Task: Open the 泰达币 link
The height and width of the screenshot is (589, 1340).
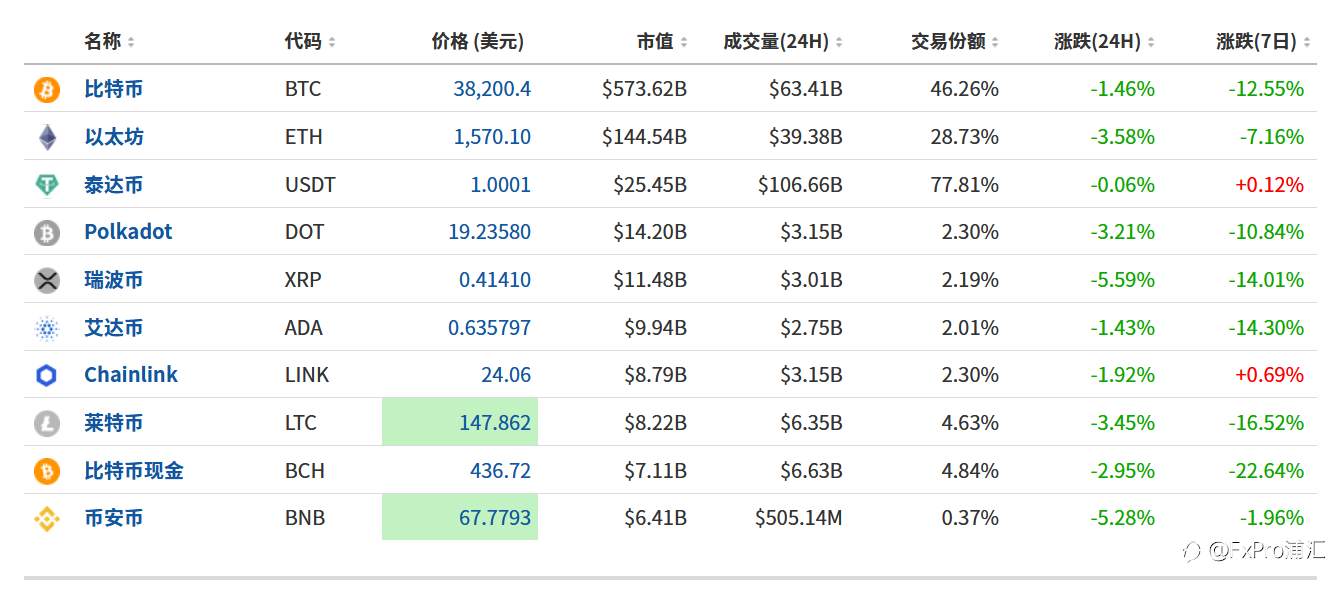Action: (x=113, y=185)
